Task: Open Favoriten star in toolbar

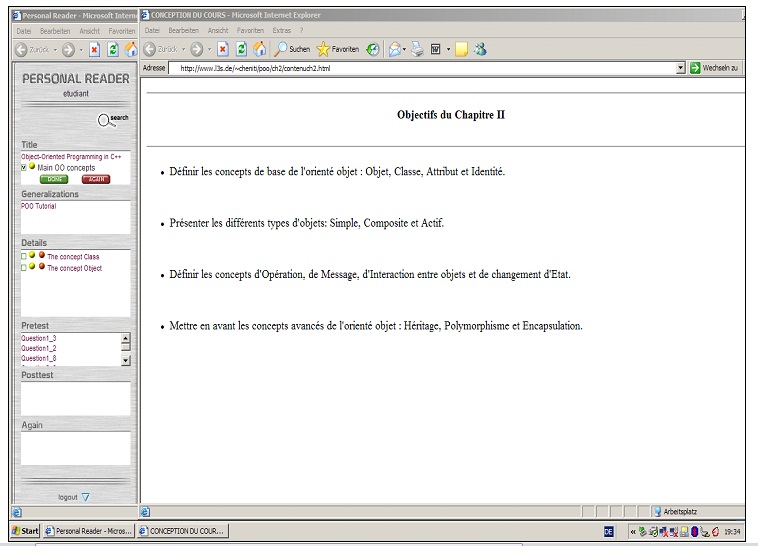Action: pyautogui.click(x=338, y=49)
